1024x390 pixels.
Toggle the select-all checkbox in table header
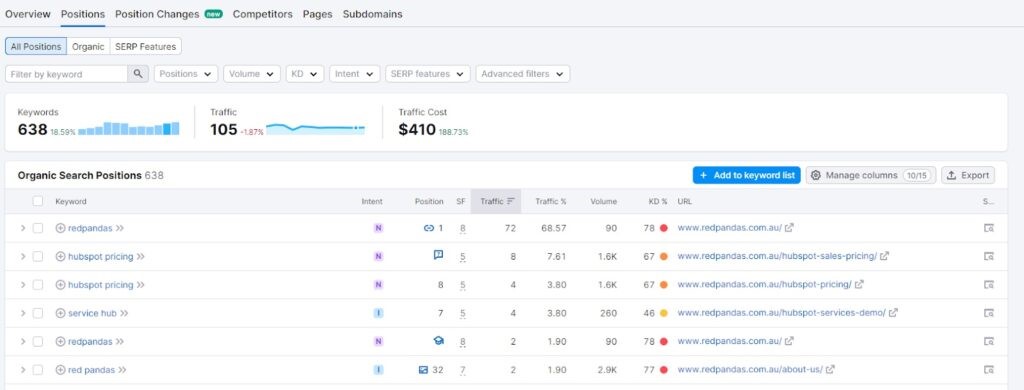click(x=38, y=201)
